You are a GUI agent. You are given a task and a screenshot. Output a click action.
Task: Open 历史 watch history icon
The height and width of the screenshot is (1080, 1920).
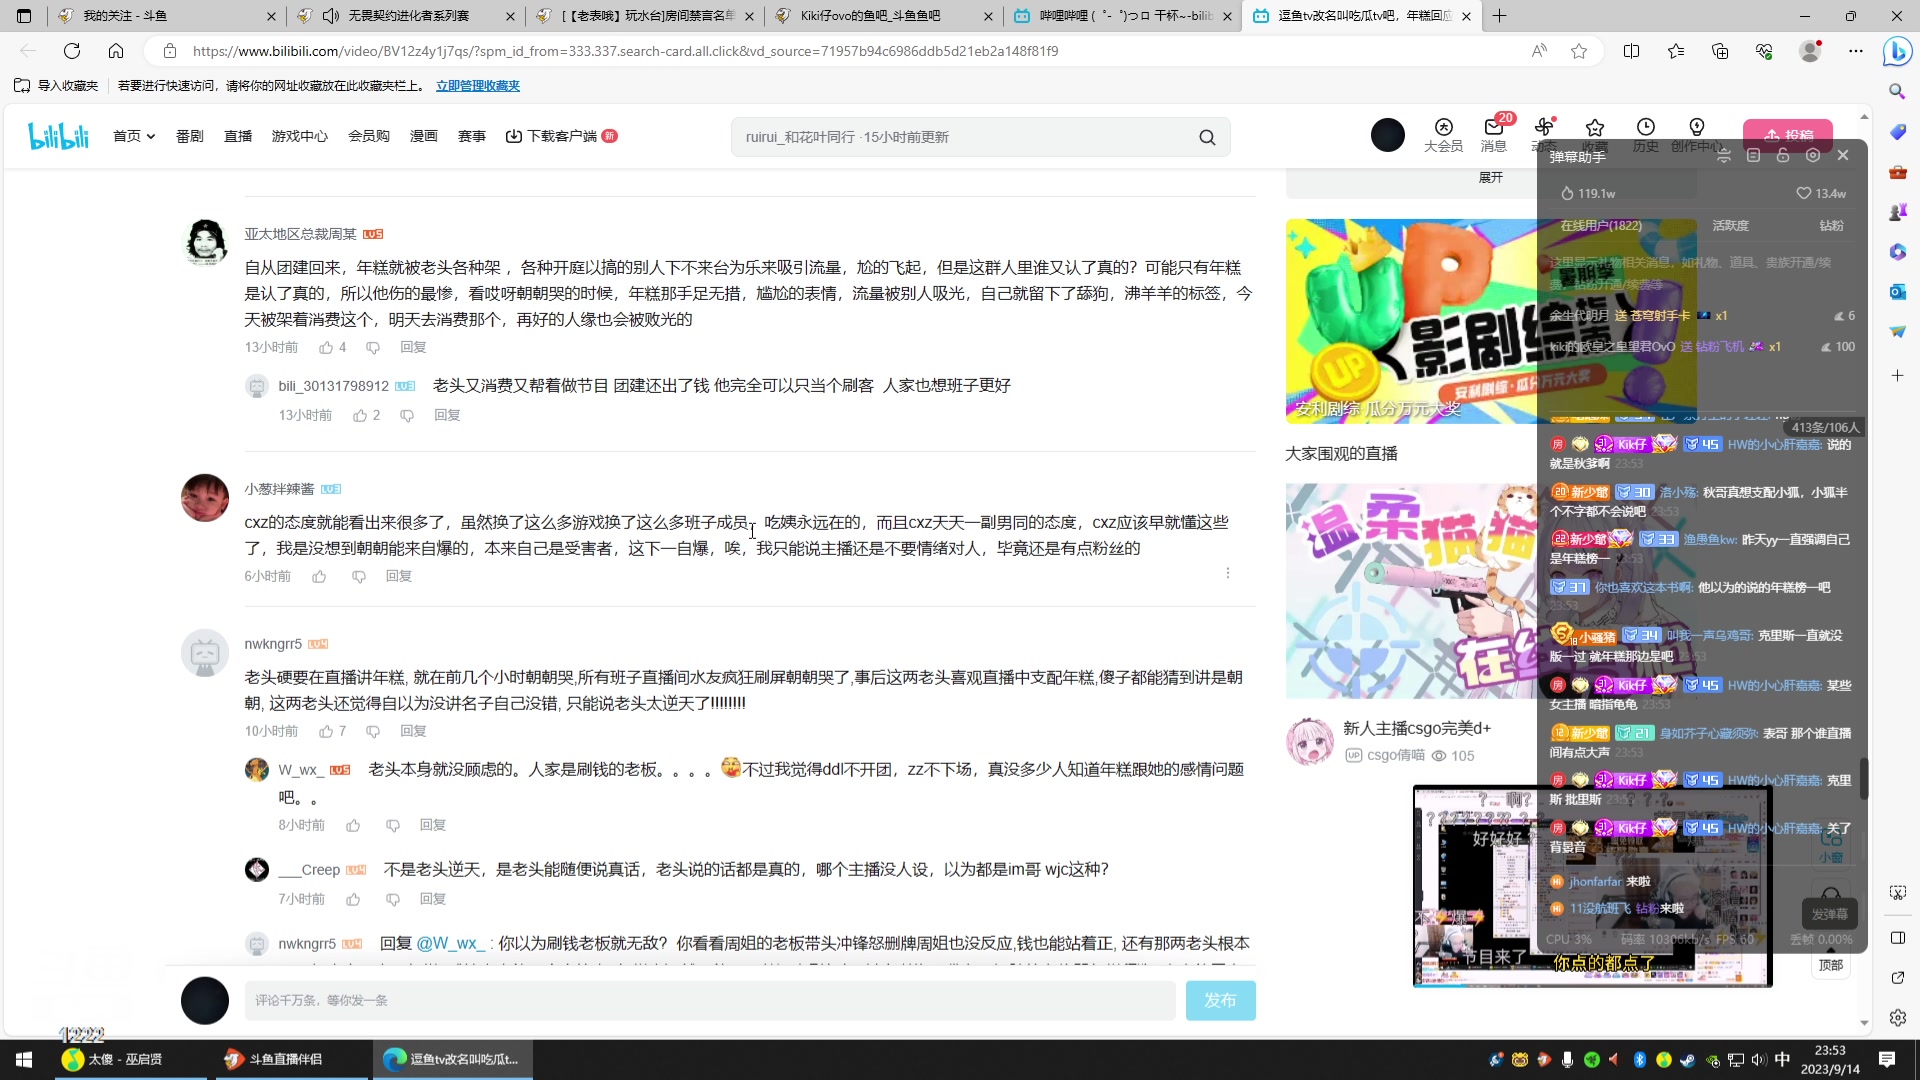tap(1645, 135)
